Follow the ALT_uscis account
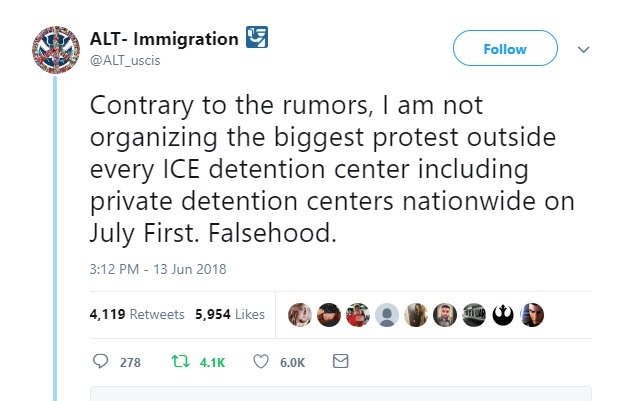Image resolution: width=624 pixels, height=401 pixels. [505, 49]
